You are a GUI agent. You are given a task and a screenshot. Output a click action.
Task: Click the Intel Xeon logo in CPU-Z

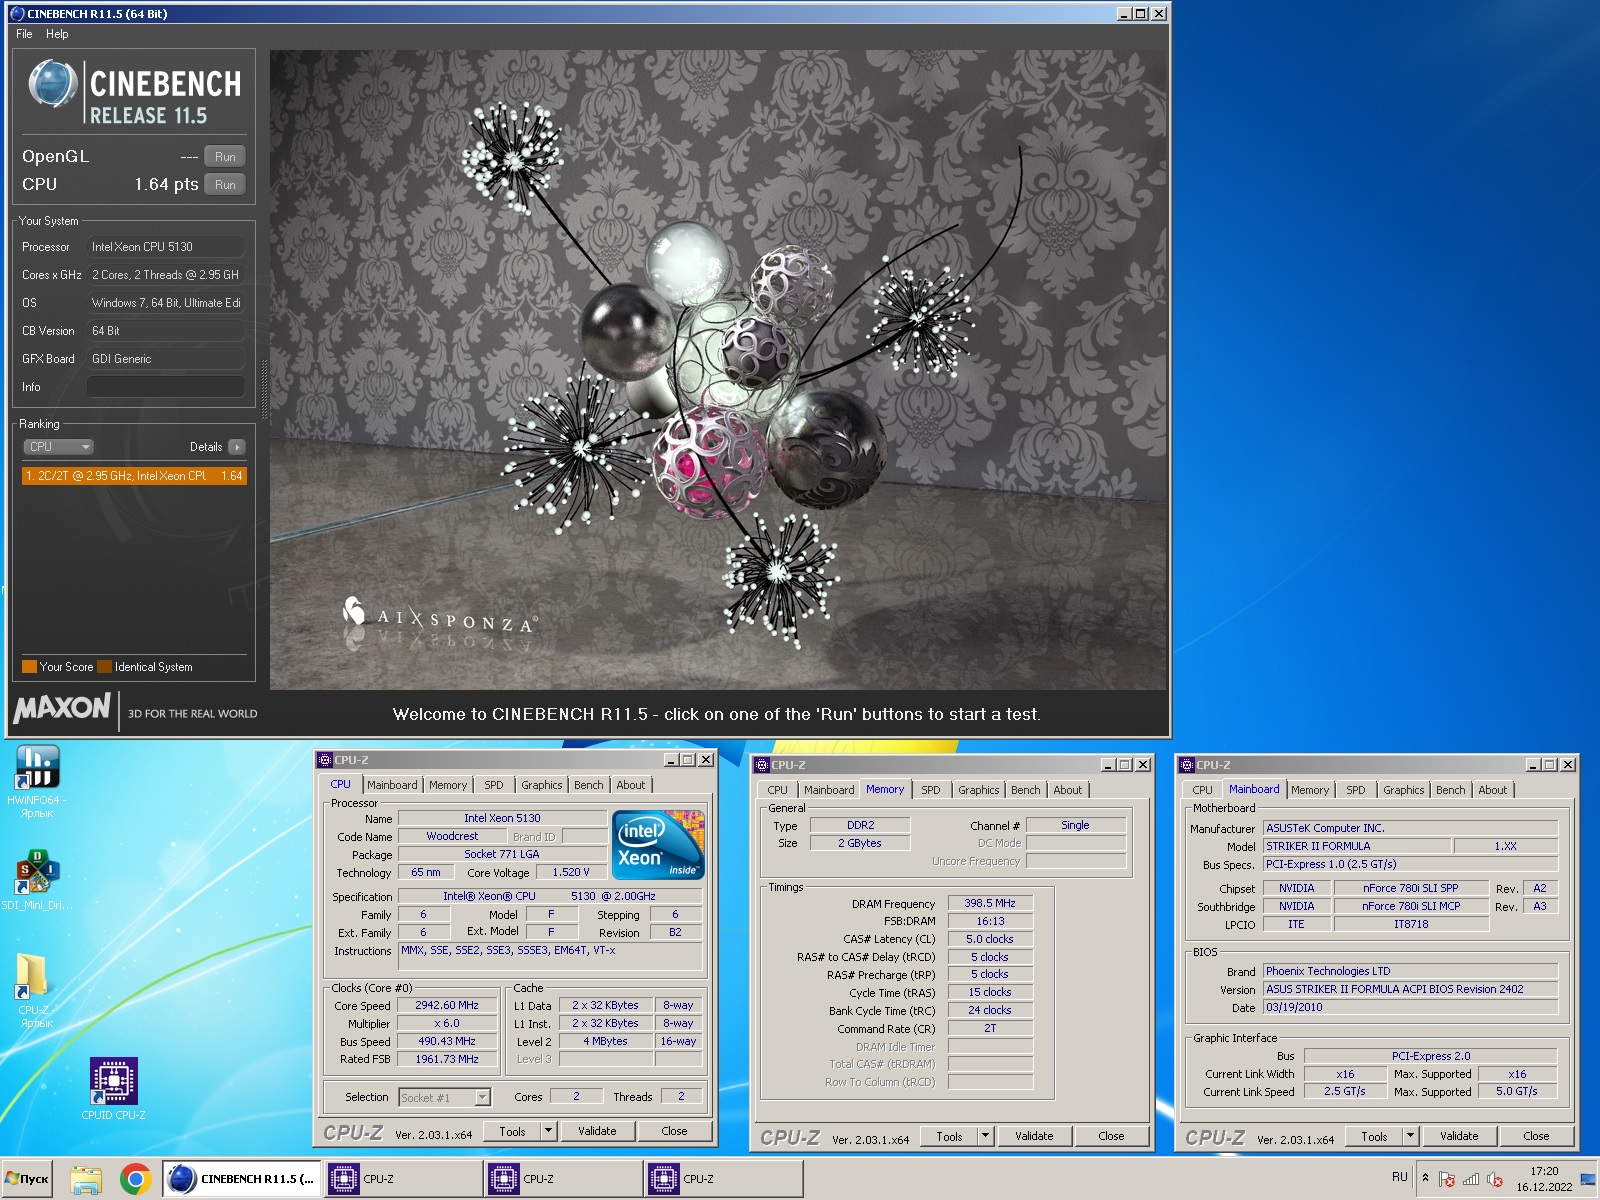coord(658,845)
